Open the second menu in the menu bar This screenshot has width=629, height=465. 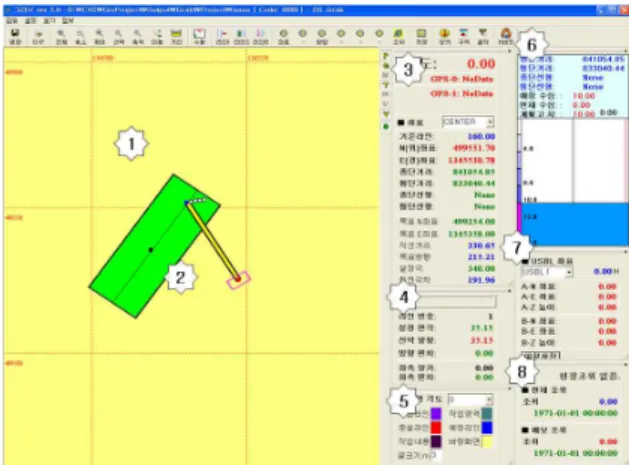pos(30,21)
